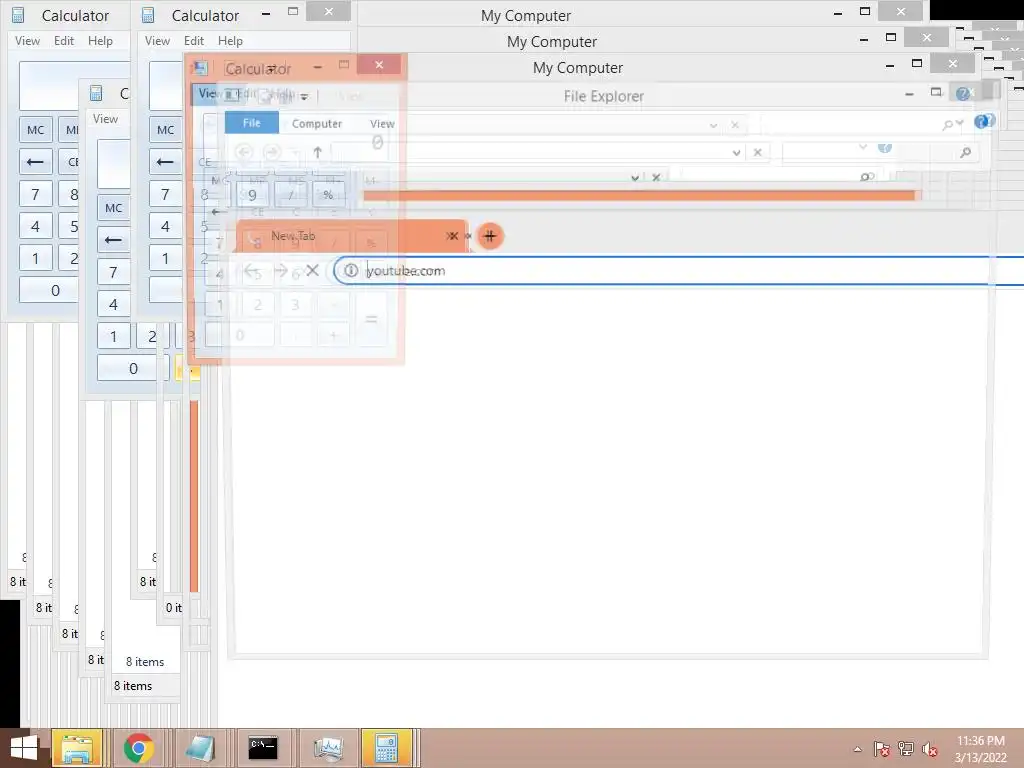
Task: Open Edit menu in leftmost Calculator window
Action: (x=64, y=40)
